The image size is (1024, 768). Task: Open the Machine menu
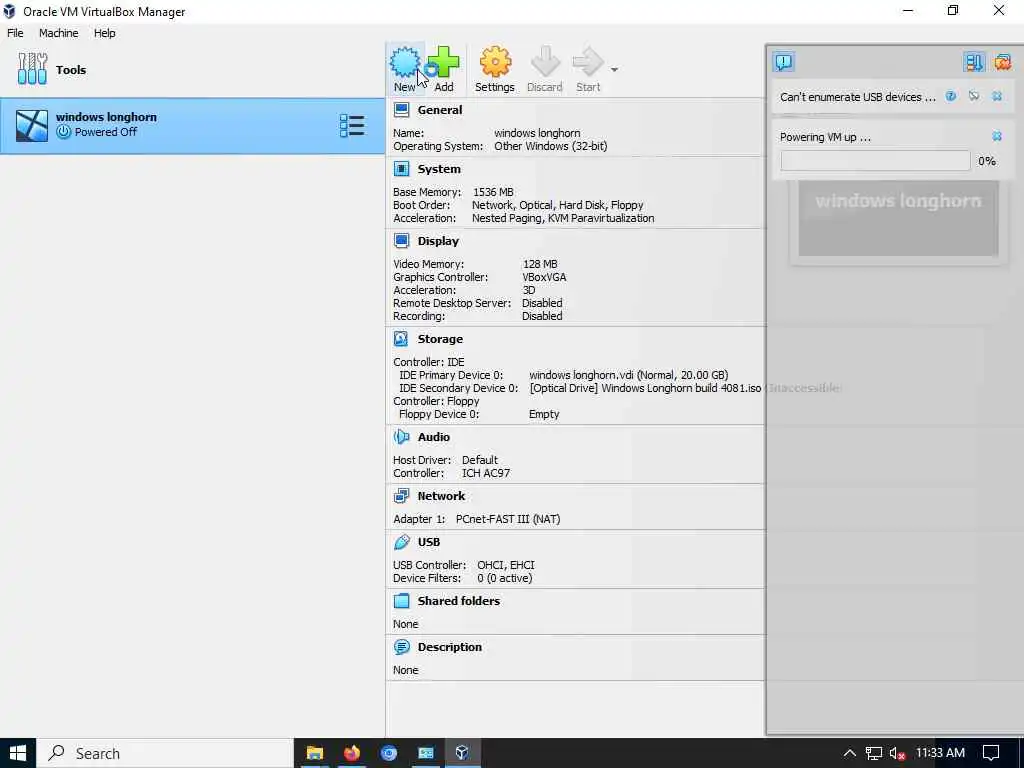coord(58,33)
